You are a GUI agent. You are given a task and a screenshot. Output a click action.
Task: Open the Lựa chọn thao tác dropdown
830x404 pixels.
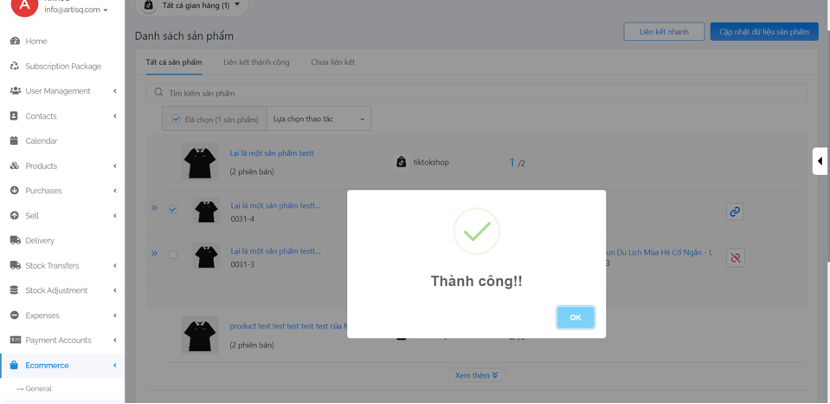(x=318, y=119)
